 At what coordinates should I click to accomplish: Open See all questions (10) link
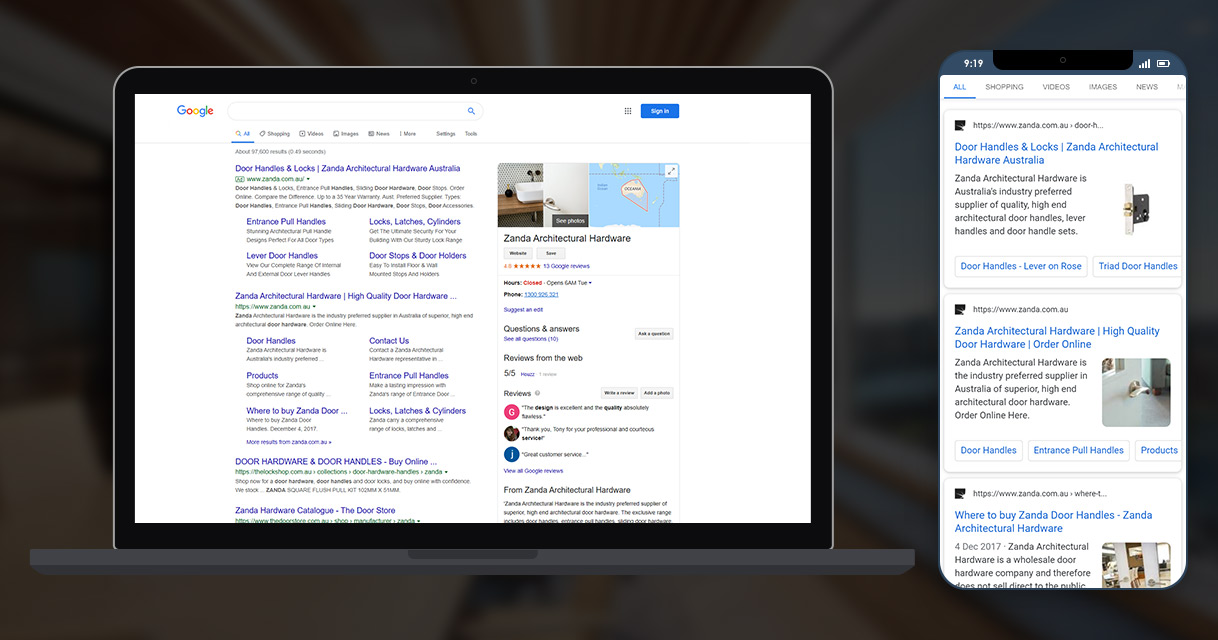point(531,339)
